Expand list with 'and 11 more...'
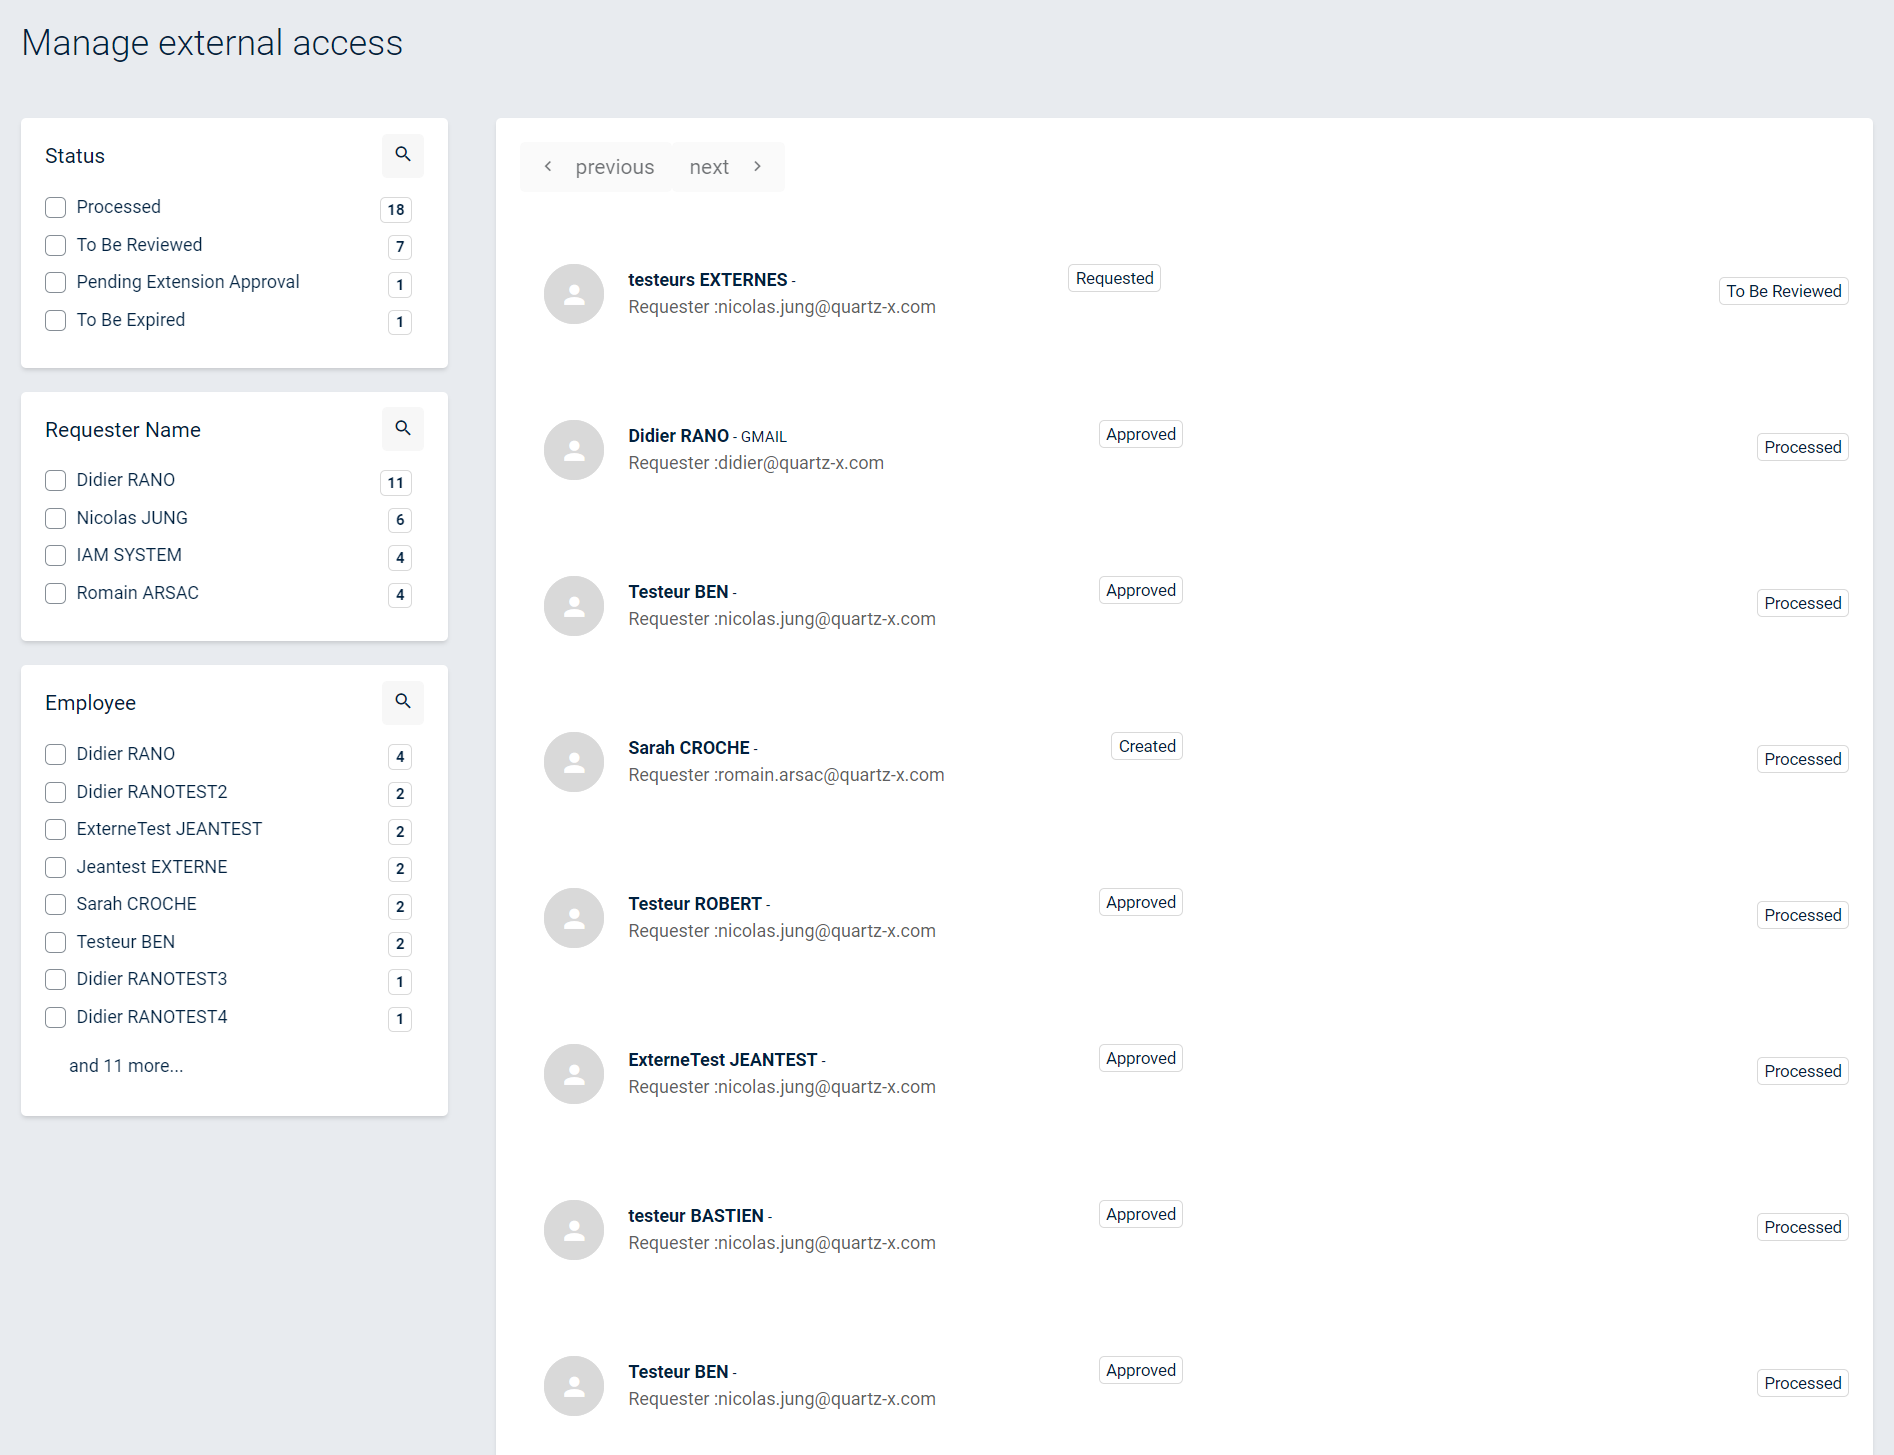The width and height of the screenshot is (1894, 1455). click(x=126, y=1066)
